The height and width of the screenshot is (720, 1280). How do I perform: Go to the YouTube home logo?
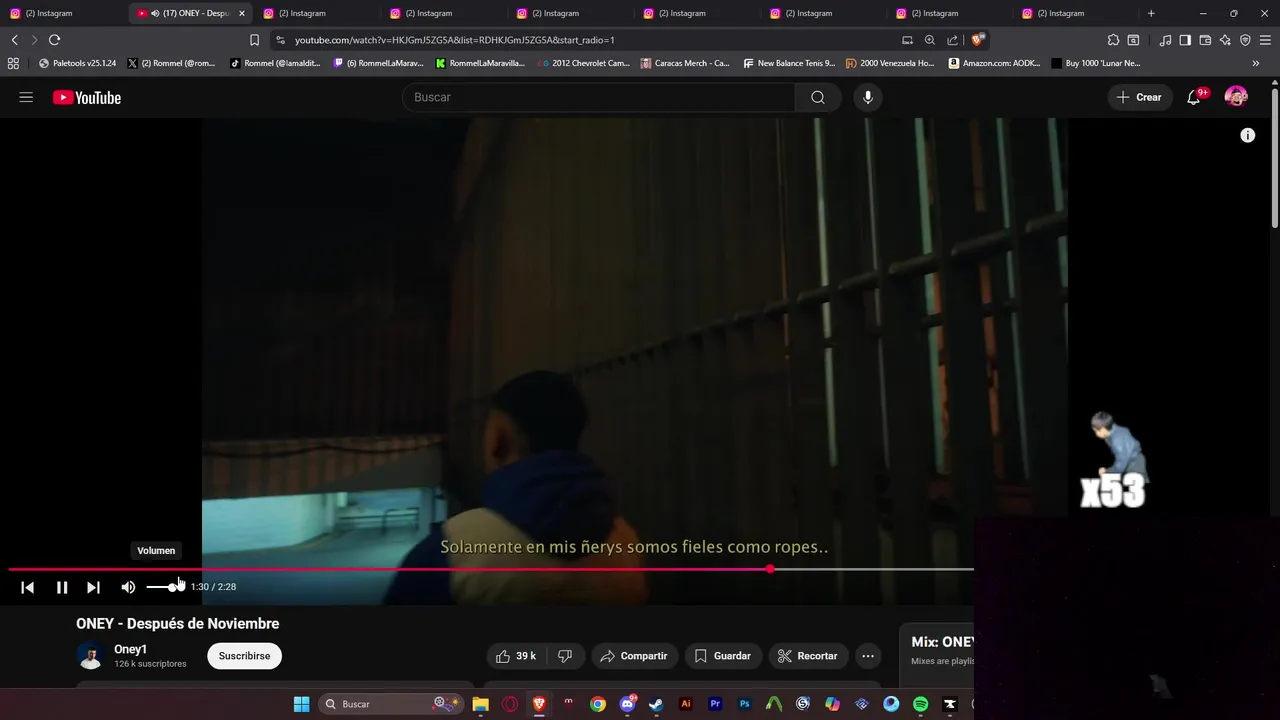[87, 97]
